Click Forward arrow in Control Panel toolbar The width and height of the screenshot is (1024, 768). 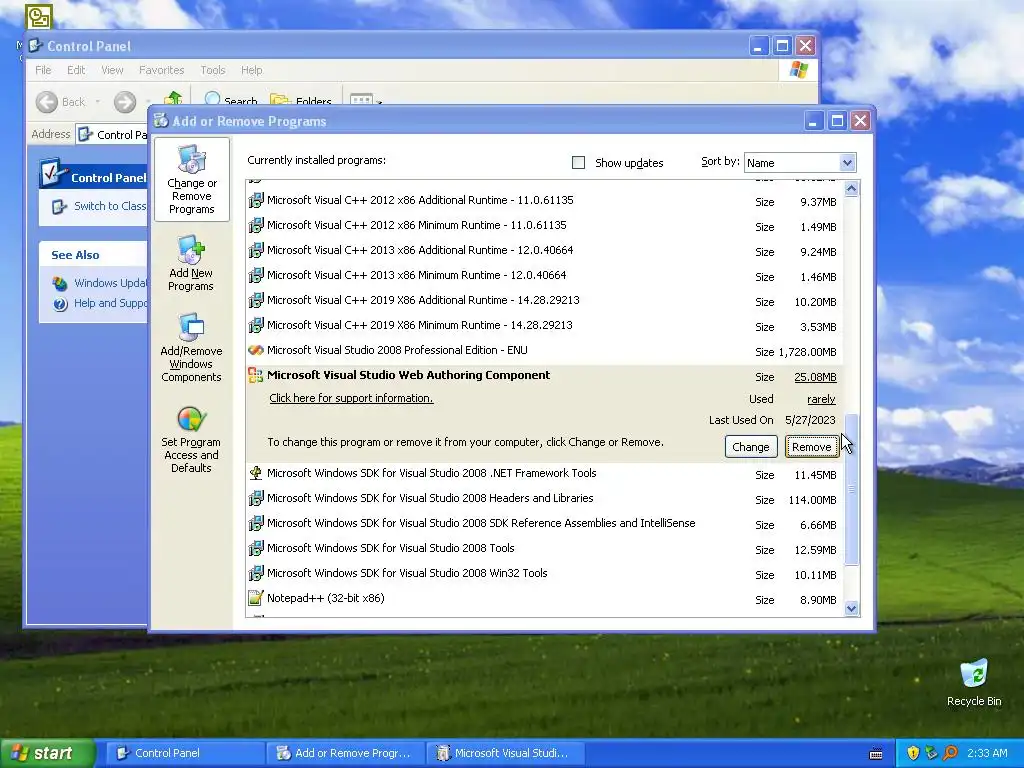click(x=125, y=102)
